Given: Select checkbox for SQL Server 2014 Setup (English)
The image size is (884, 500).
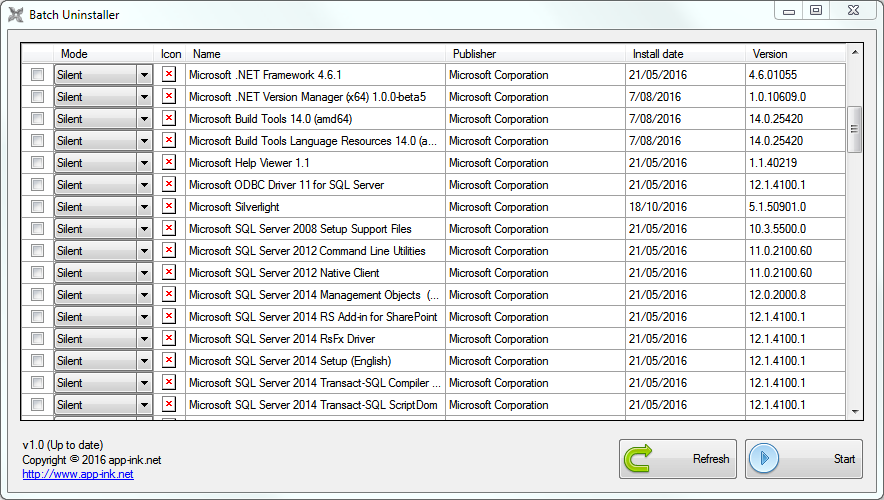Looking at the screenshot, I should tap(38, 360).
